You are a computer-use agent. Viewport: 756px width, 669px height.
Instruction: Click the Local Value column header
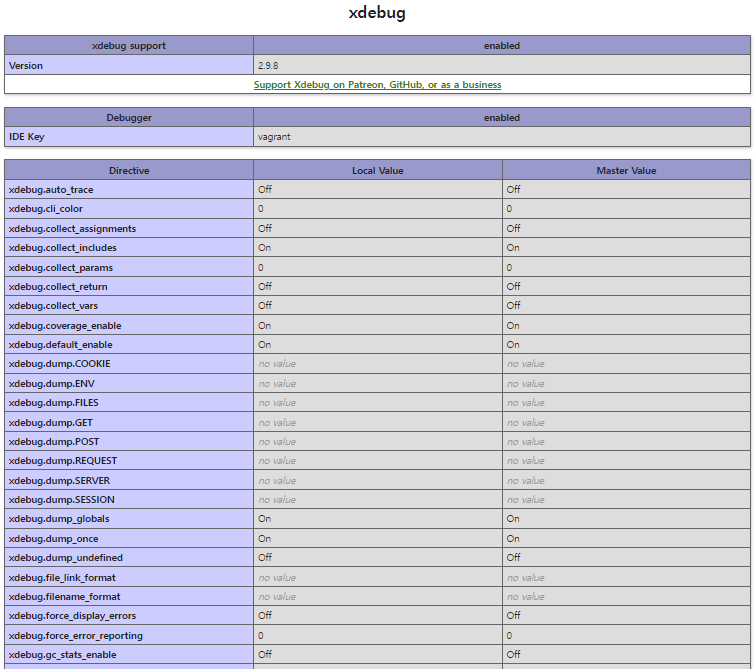[x=378, y=171]
